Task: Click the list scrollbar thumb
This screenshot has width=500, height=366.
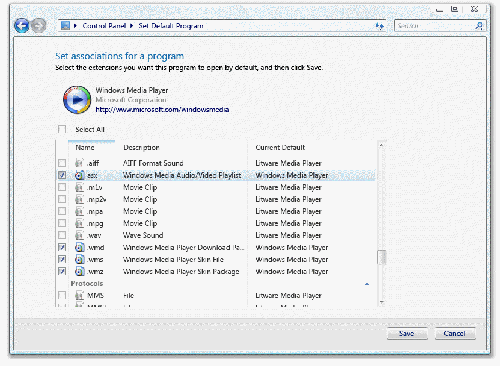Action: (x=381, y=257)
